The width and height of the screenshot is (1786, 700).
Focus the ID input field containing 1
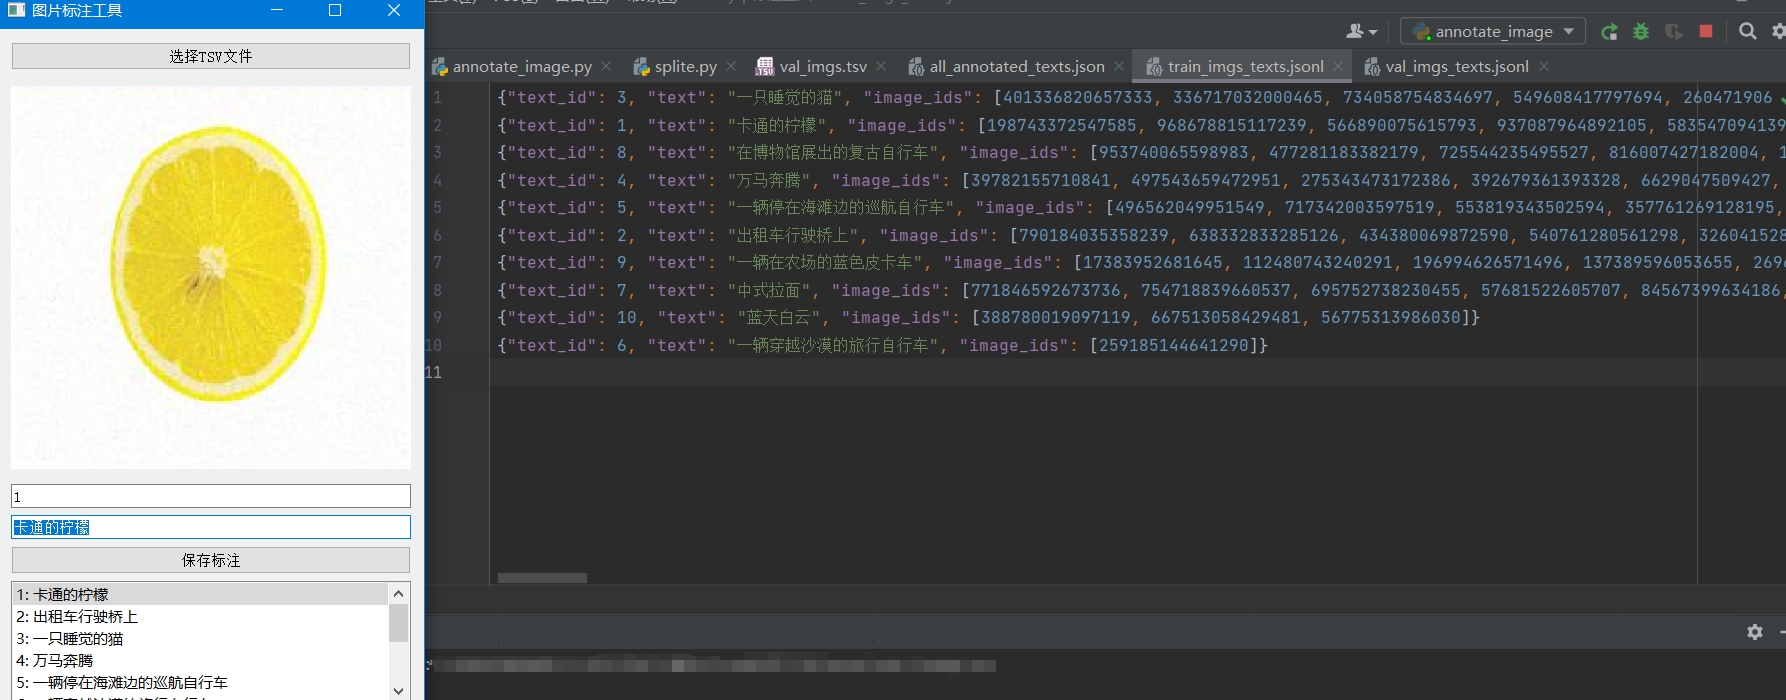pos(211,496)
